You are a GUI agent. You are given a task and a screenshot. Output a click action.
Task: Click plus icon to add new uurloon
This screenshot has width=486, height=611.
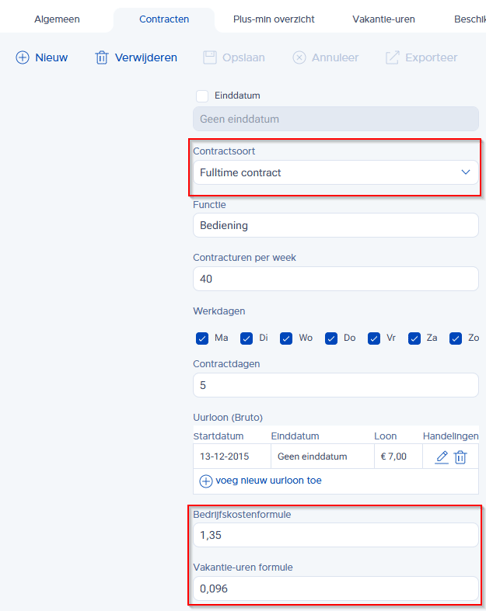point(206,481)
